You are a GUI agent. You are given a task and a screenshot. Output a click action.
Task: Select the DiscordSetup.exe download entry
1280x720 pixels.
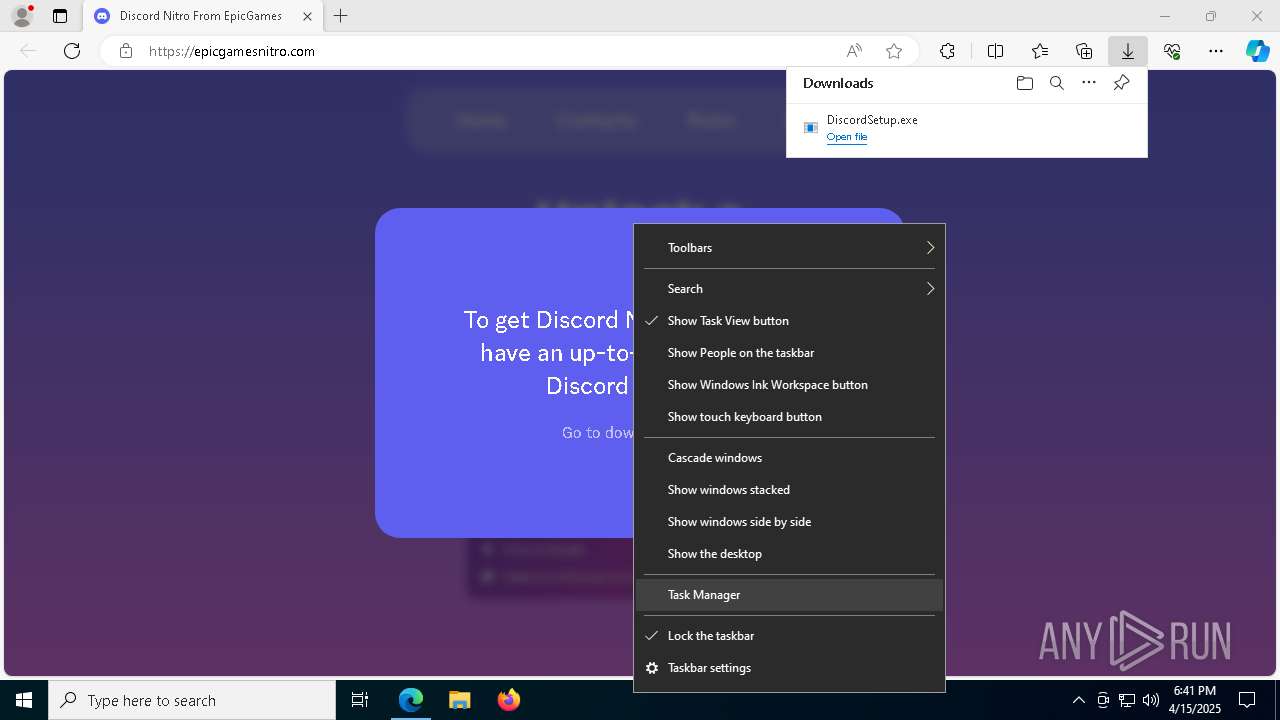(966, 128)
